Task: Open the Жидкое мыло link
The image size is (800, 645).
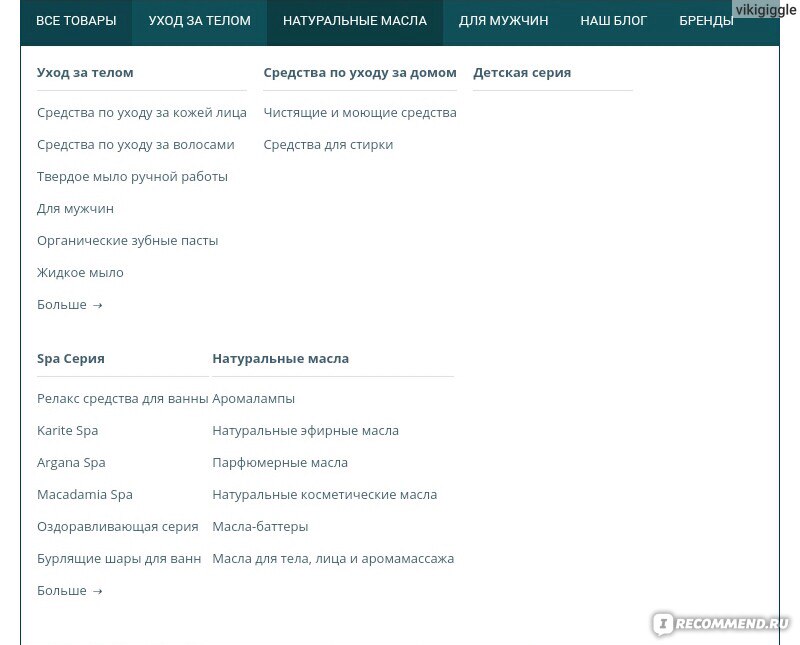Action: coord(80,272)
